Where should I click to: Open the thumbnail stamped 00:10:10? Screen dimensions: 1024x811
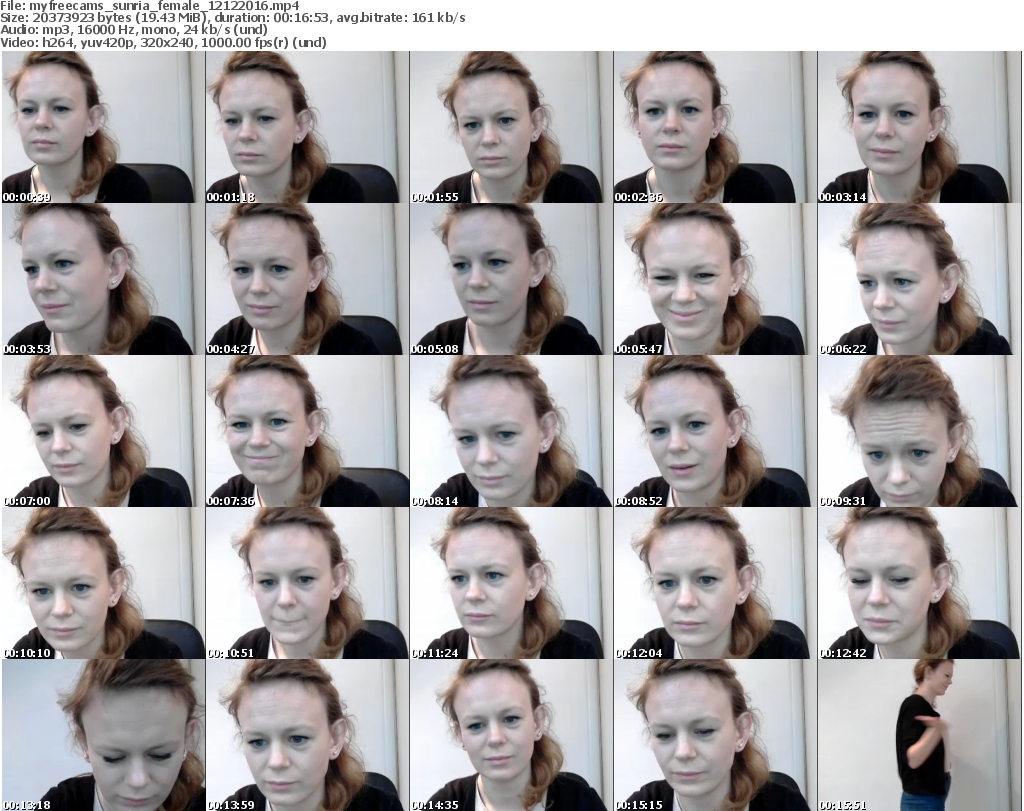pyautogui.click(x=103, y=584)
